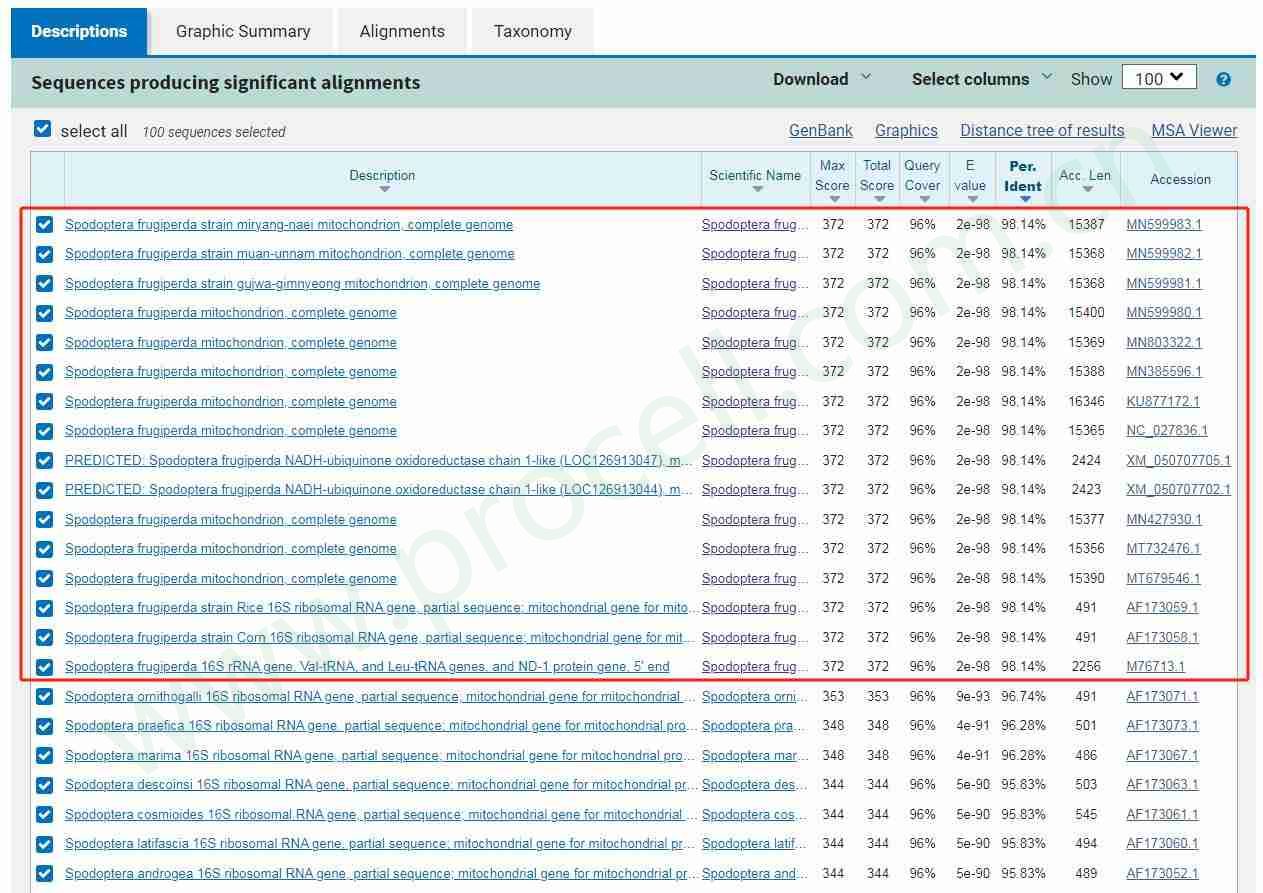Image resolution: width=1263 pixels, height=893 pixels.
Task: Sort by Per. Ident arrow icon
Action: pyautogui.click(x=1024, y=199)
